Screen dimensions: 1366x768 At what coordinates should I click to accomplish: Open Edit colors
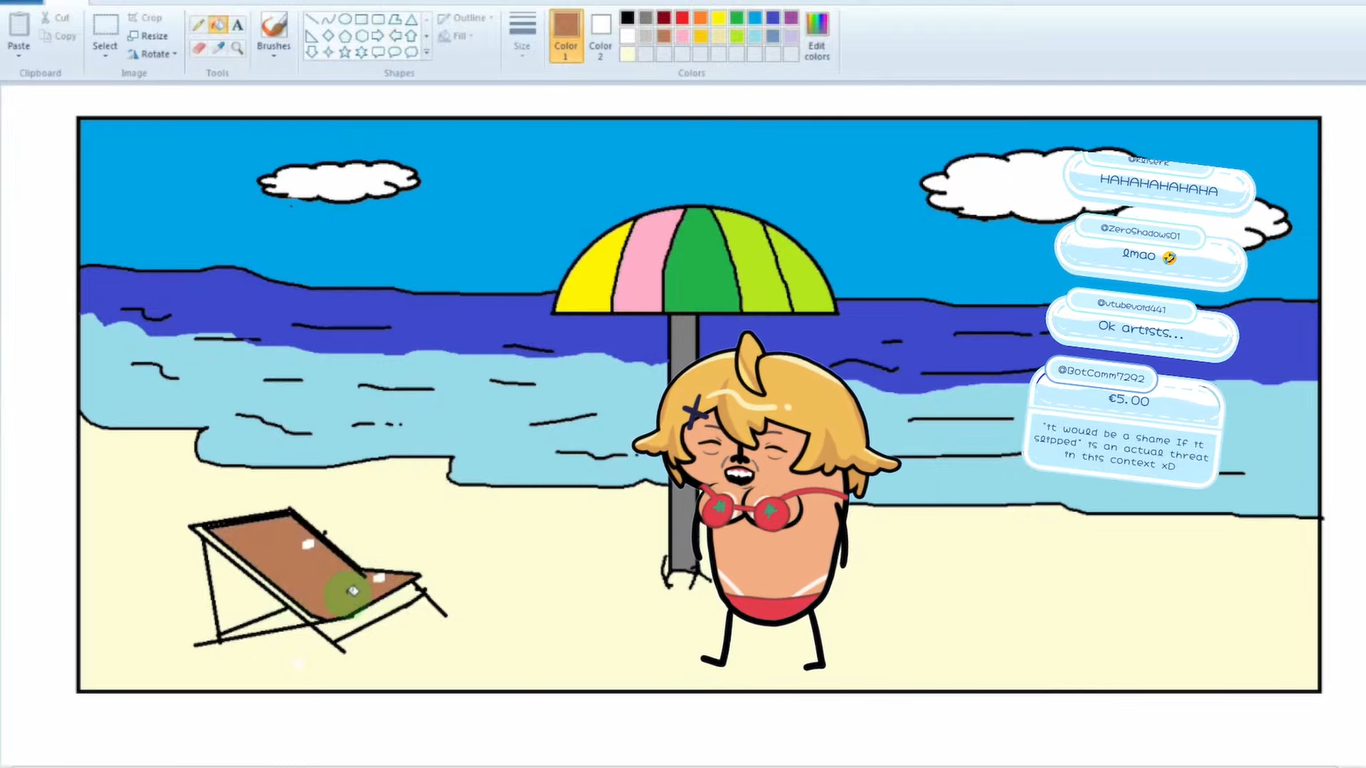coord(817,36)
